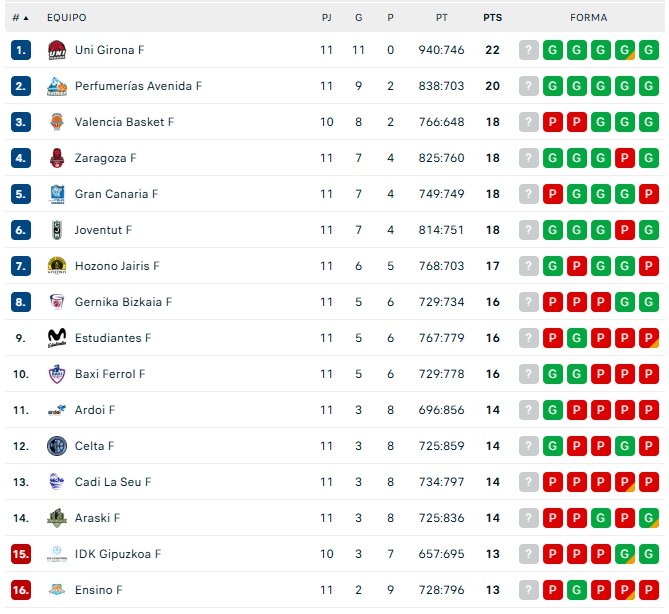669x614 pixels.
Task: Click the Perfumerías Avenida F team logo
Action: [x=56, y=86]
